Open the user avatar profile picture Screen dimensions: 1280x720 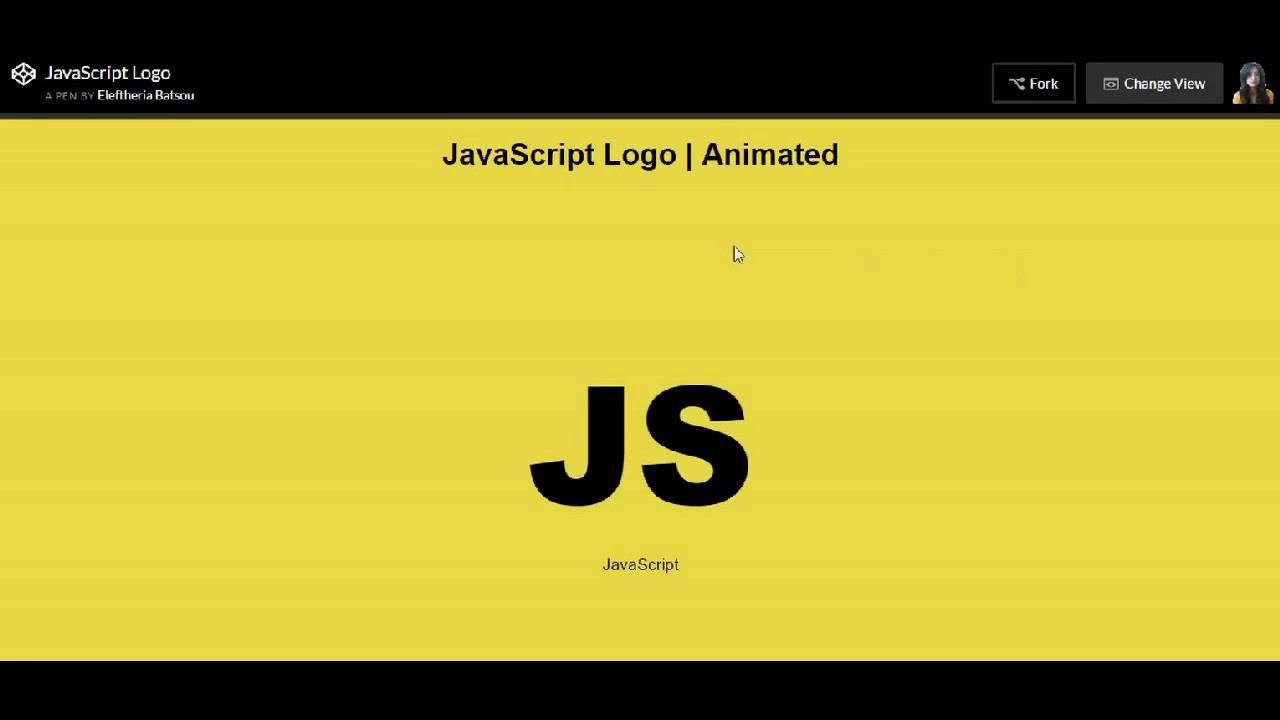click(1253, 84)
